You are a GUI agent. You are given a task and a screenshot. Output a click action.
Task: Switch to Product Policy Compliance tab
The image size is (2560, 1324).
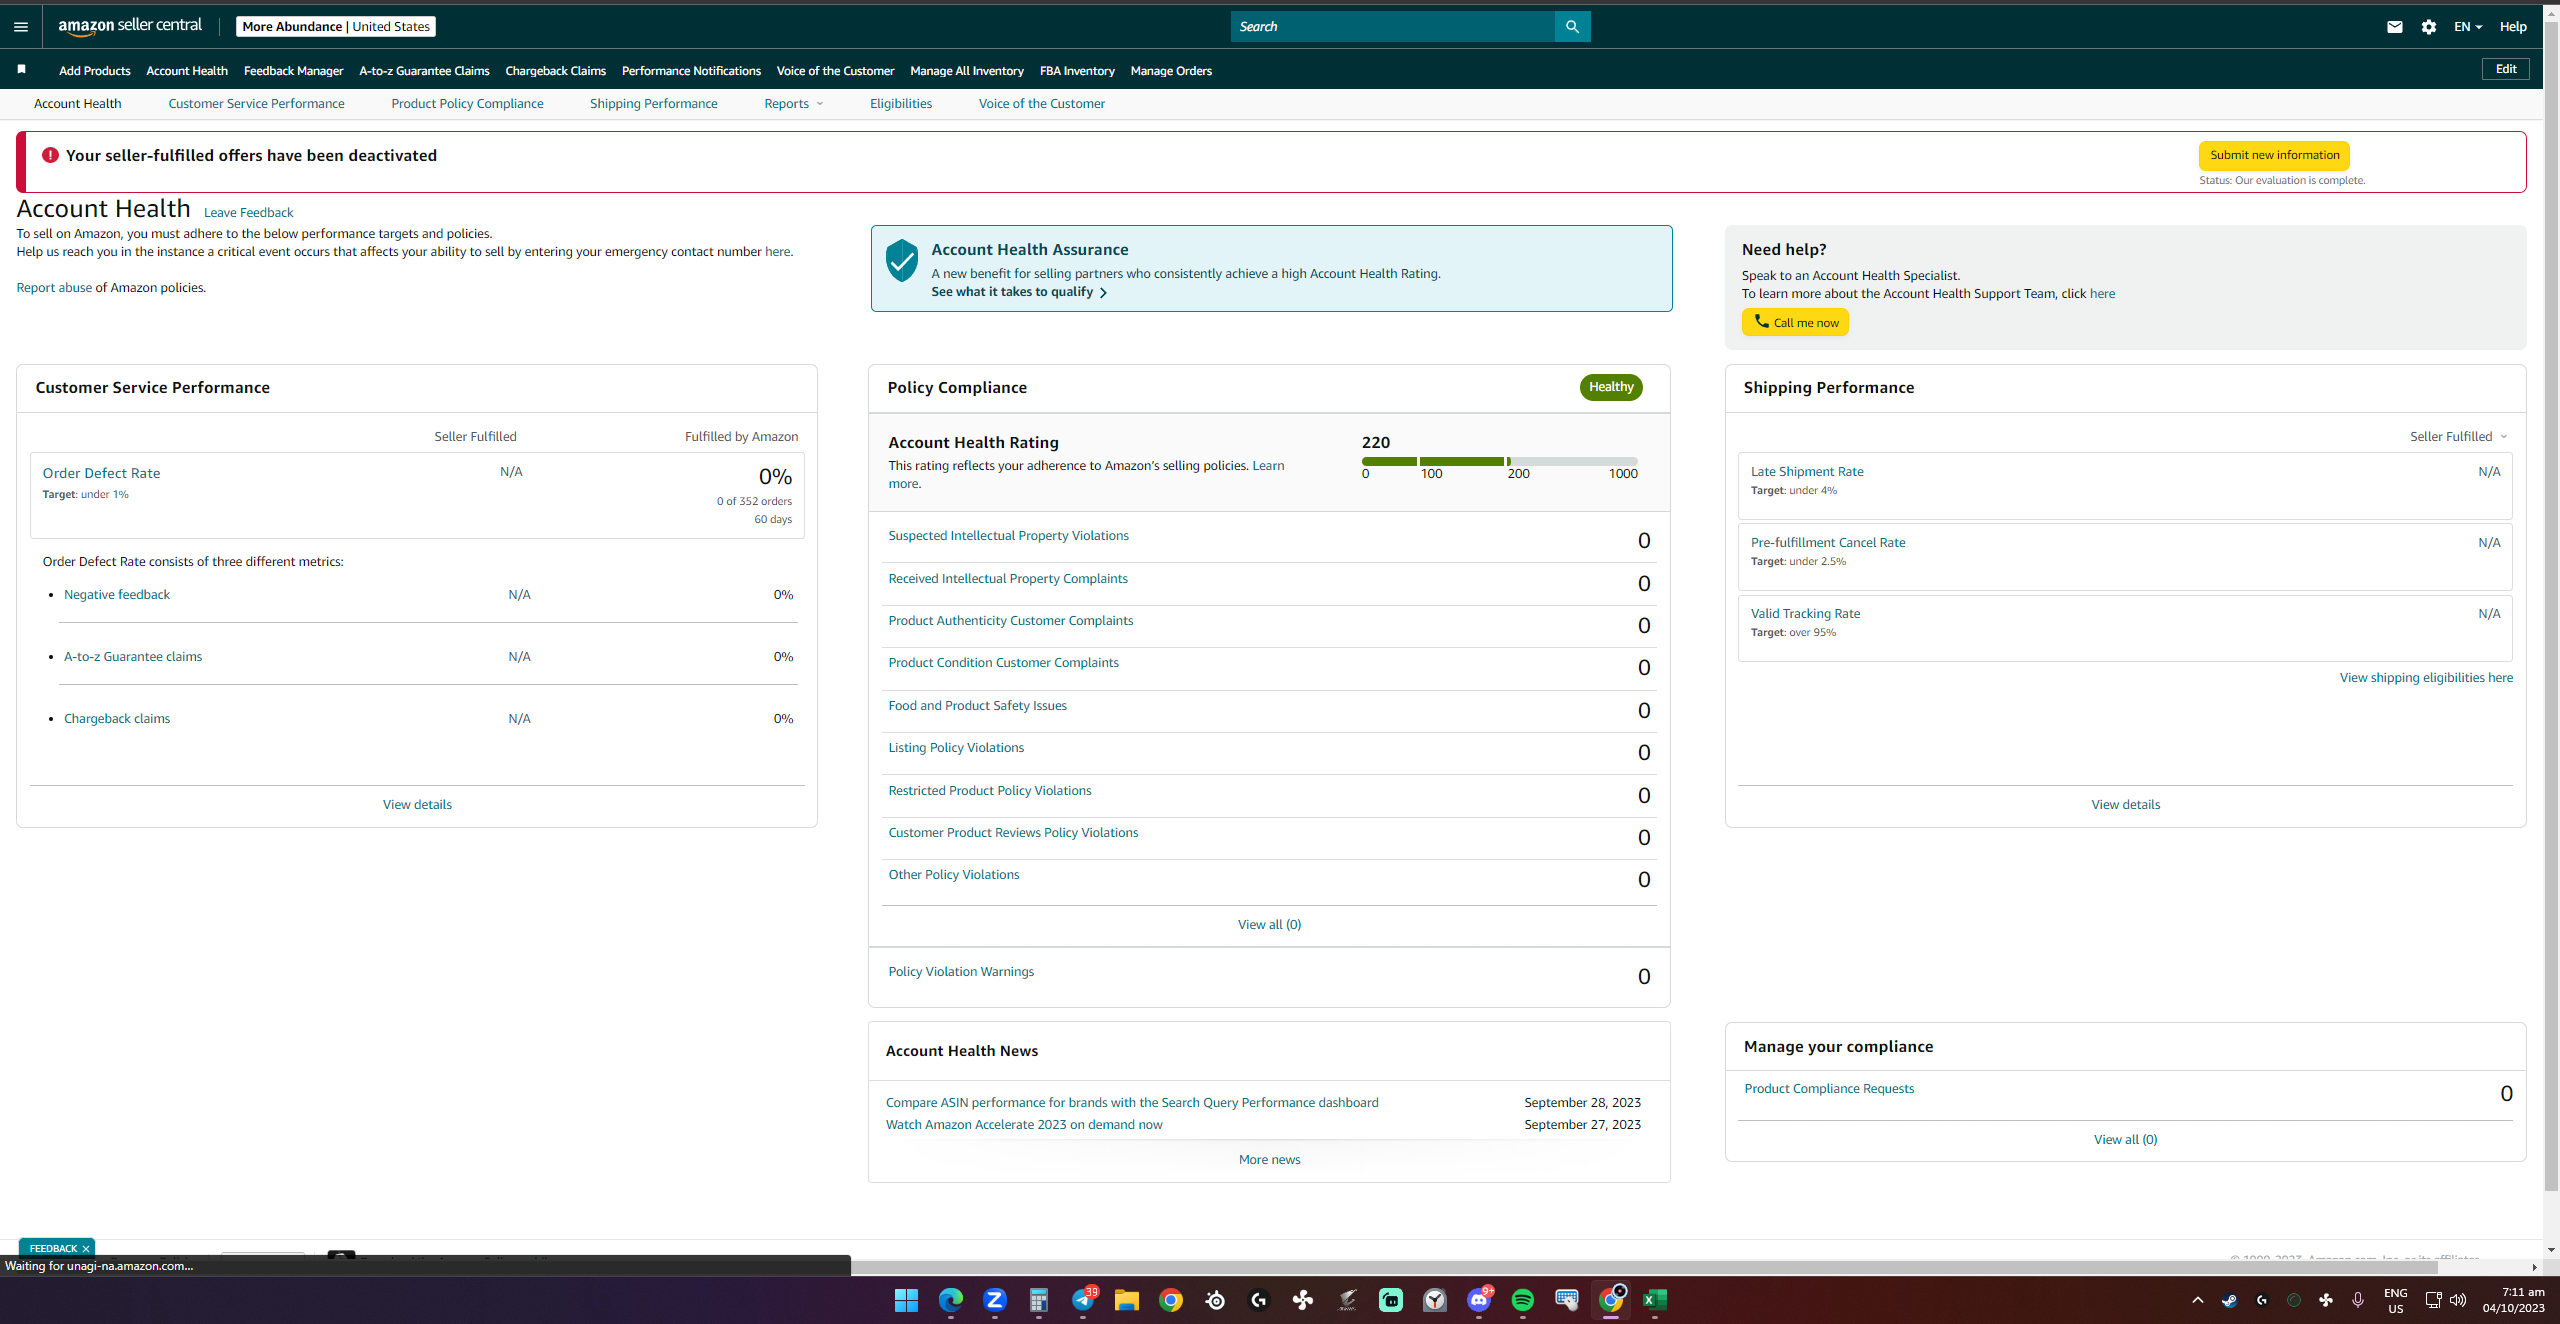point(467,104)
